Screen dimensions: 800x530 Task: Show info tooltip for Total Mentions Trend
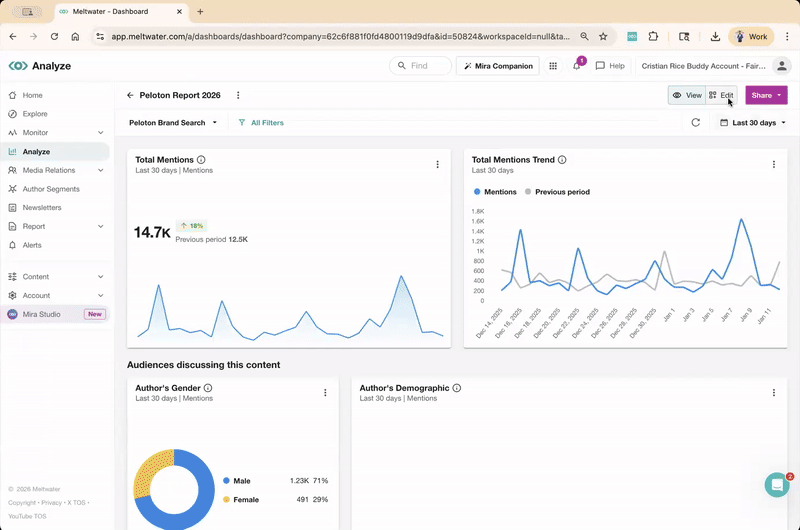562,160
